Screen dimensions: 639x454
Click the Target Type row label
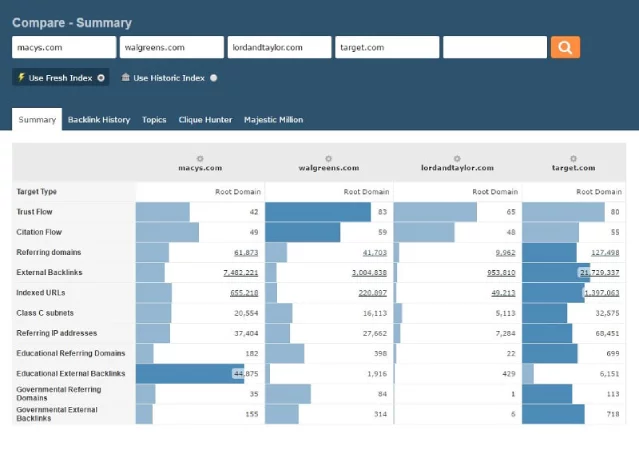coord(36,192)
